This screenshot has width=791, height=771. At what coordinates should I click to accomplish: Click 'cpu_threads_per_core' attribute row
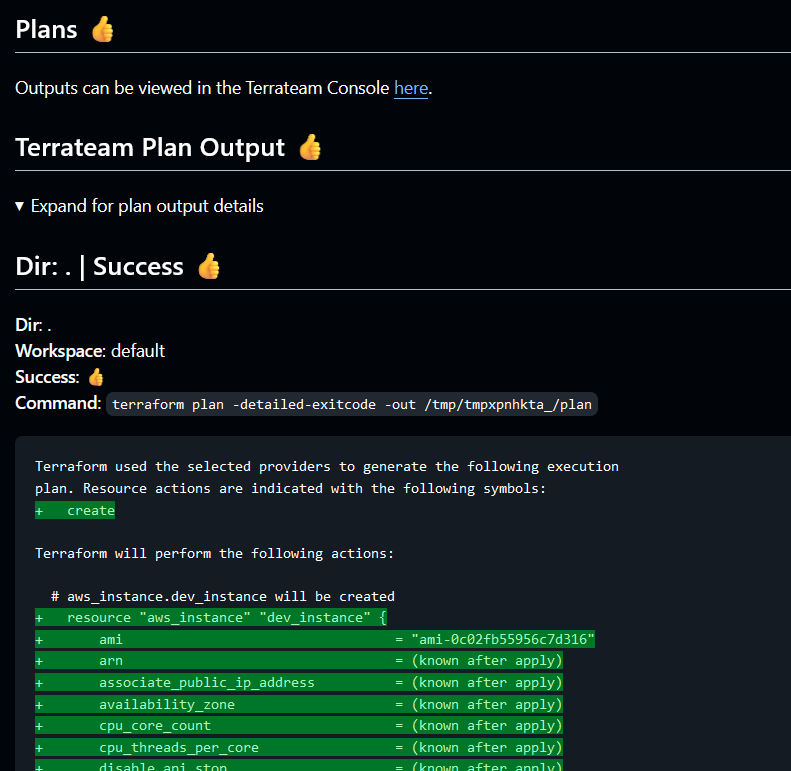[x=299, y=747]
